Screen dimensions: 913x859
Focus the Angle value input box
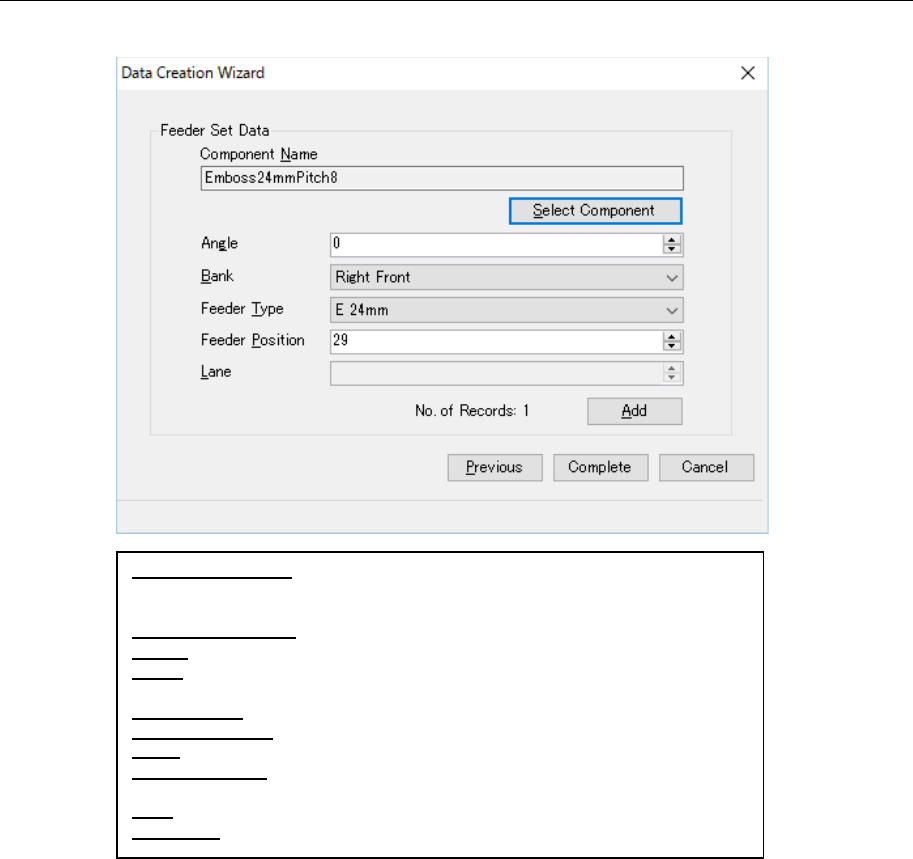click(x=495, y=245)
